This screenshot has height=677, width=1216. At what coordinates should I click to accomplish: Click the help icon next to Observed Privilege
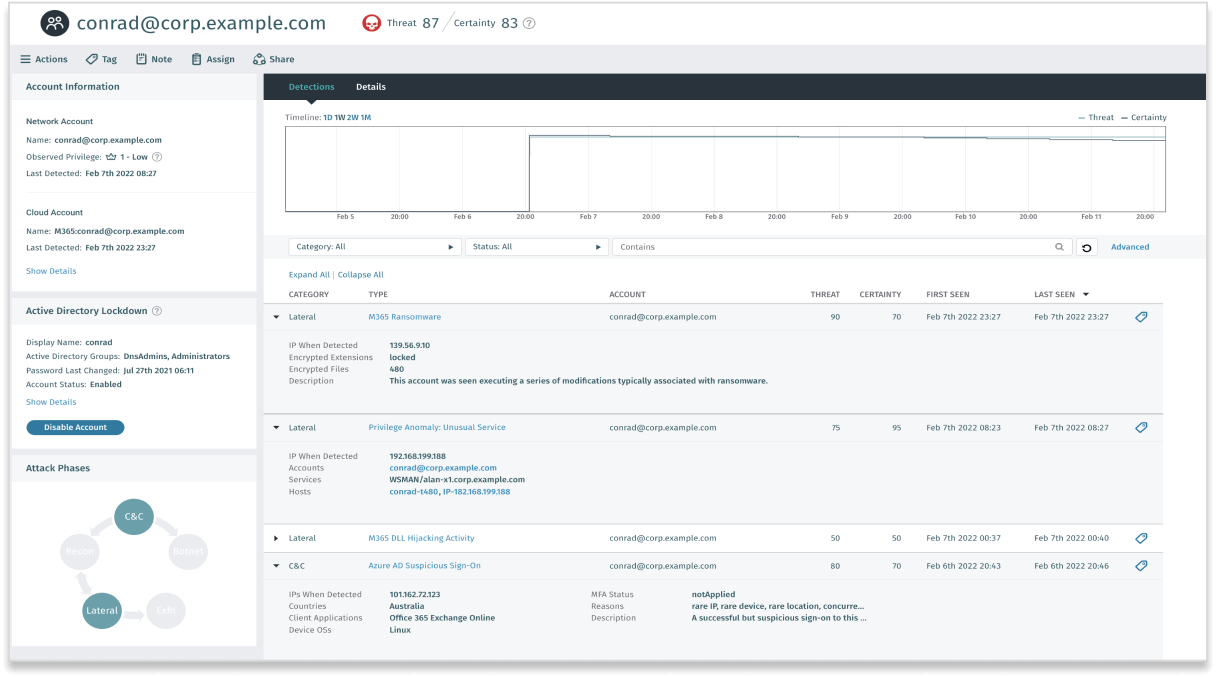158,156
